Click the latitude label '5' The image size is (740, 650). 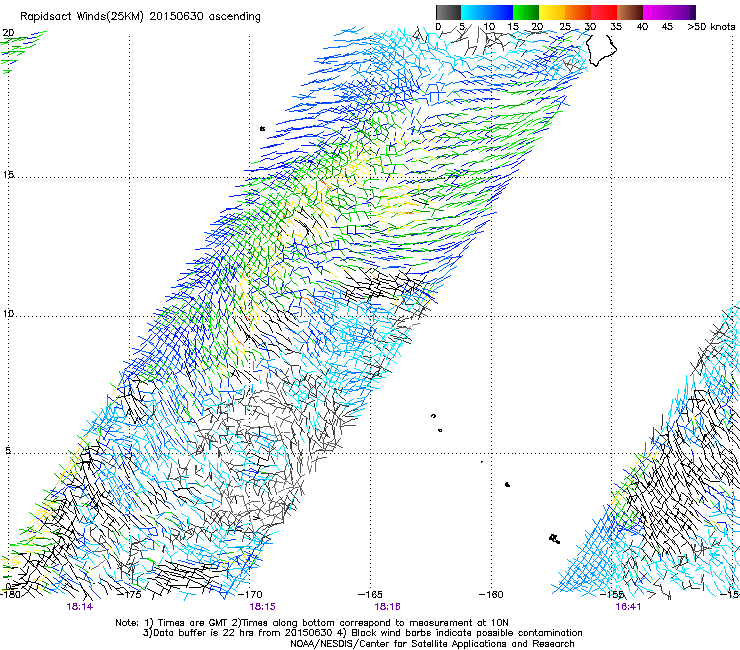[x=8, y=450]
